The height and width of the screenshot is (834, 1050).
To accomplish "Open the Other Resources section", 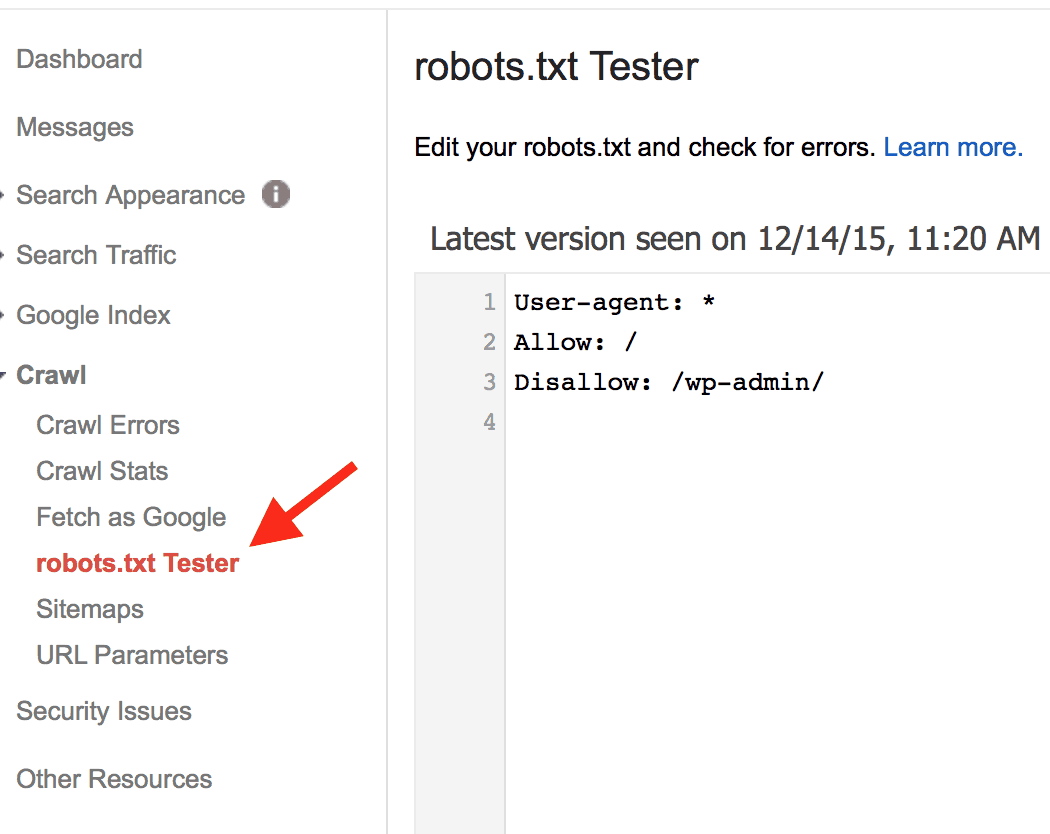I will pos(113,779).
